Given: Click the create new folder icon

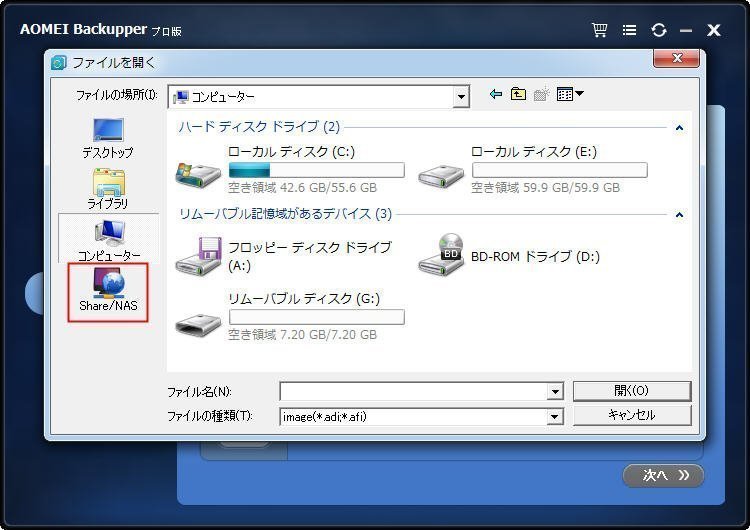Looking at the screenshot, I should pyautogui.click(x=541, y=94).
